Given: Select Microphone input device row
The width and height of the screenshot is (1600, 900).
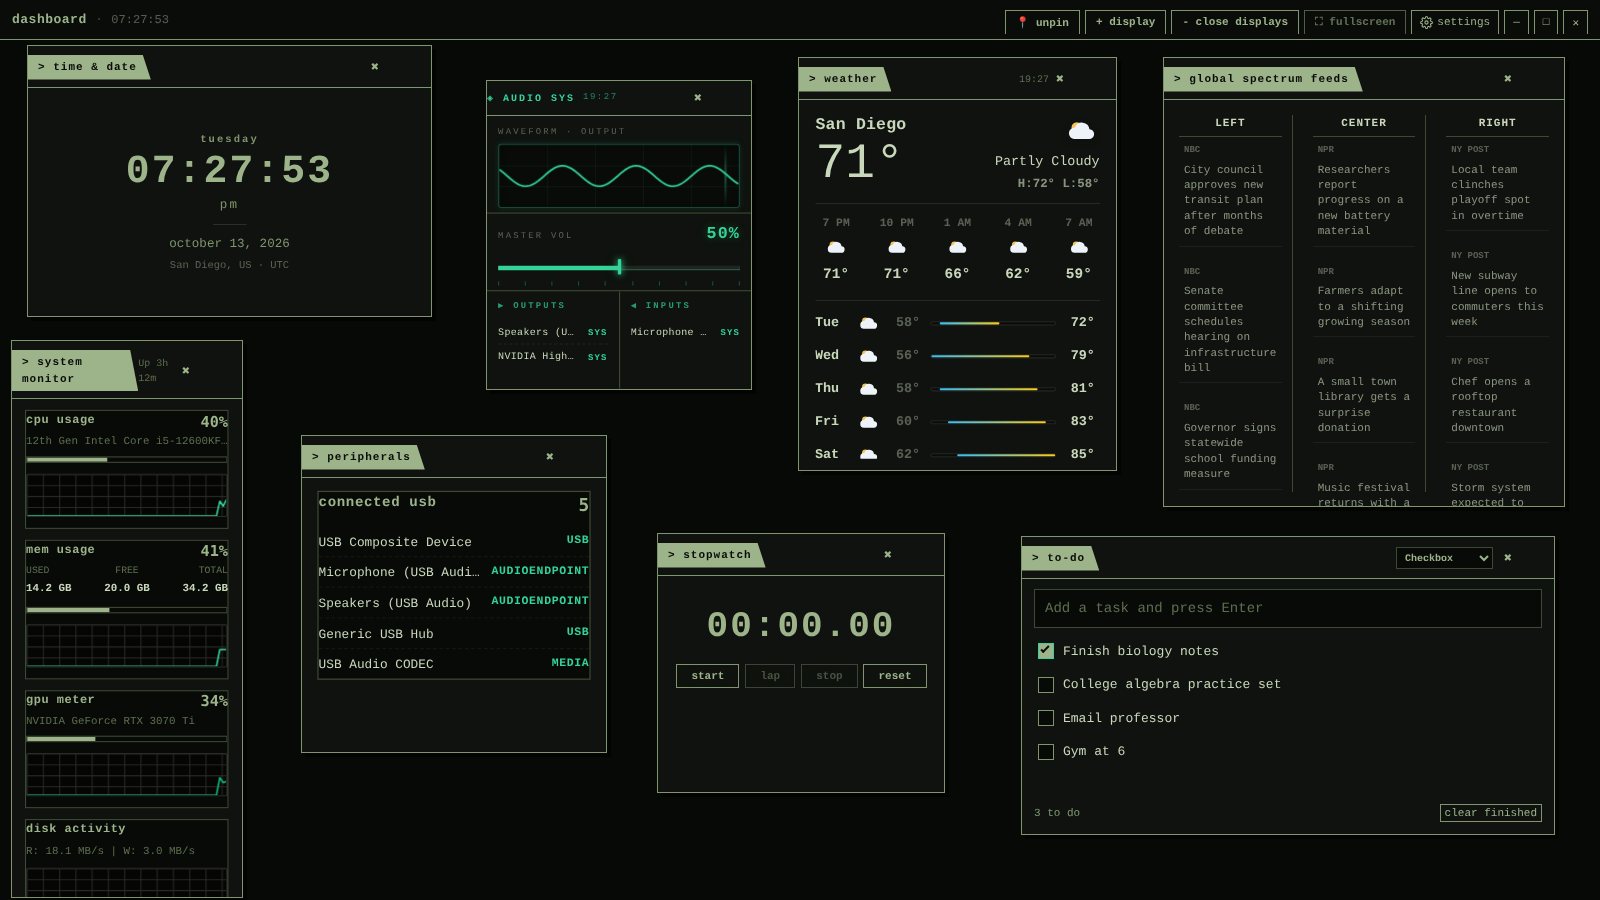Looking at the screenshot, I should point(685,332).
